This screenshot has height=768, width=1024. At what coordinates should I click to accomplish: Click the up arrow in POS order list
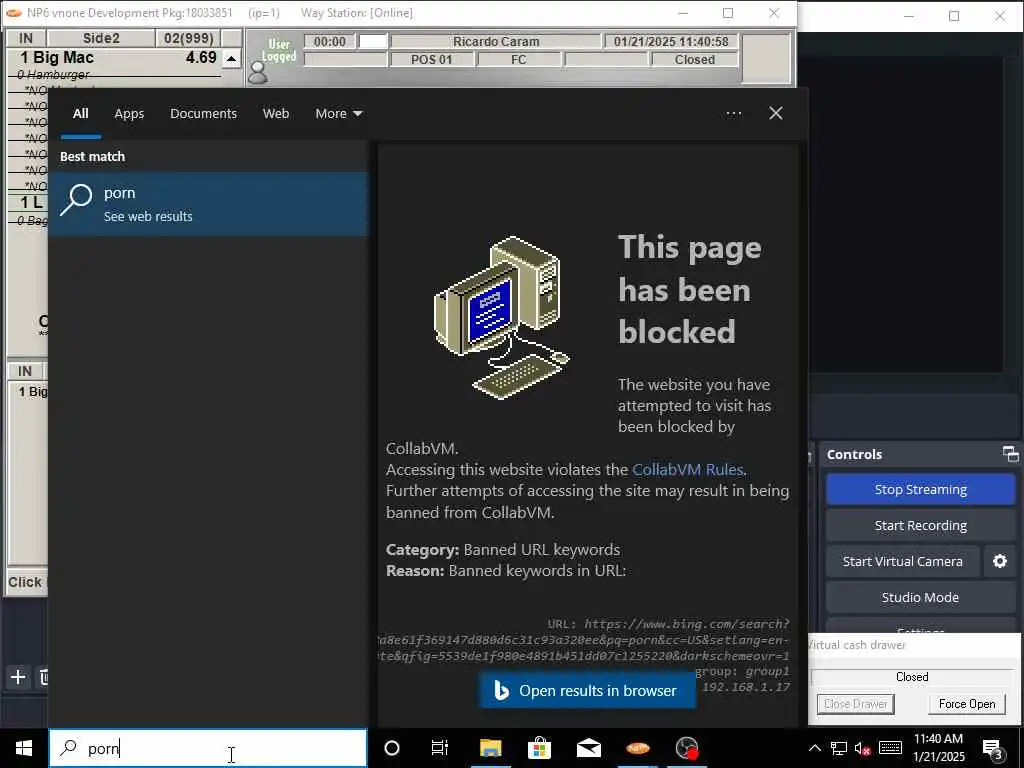(231, 59)
